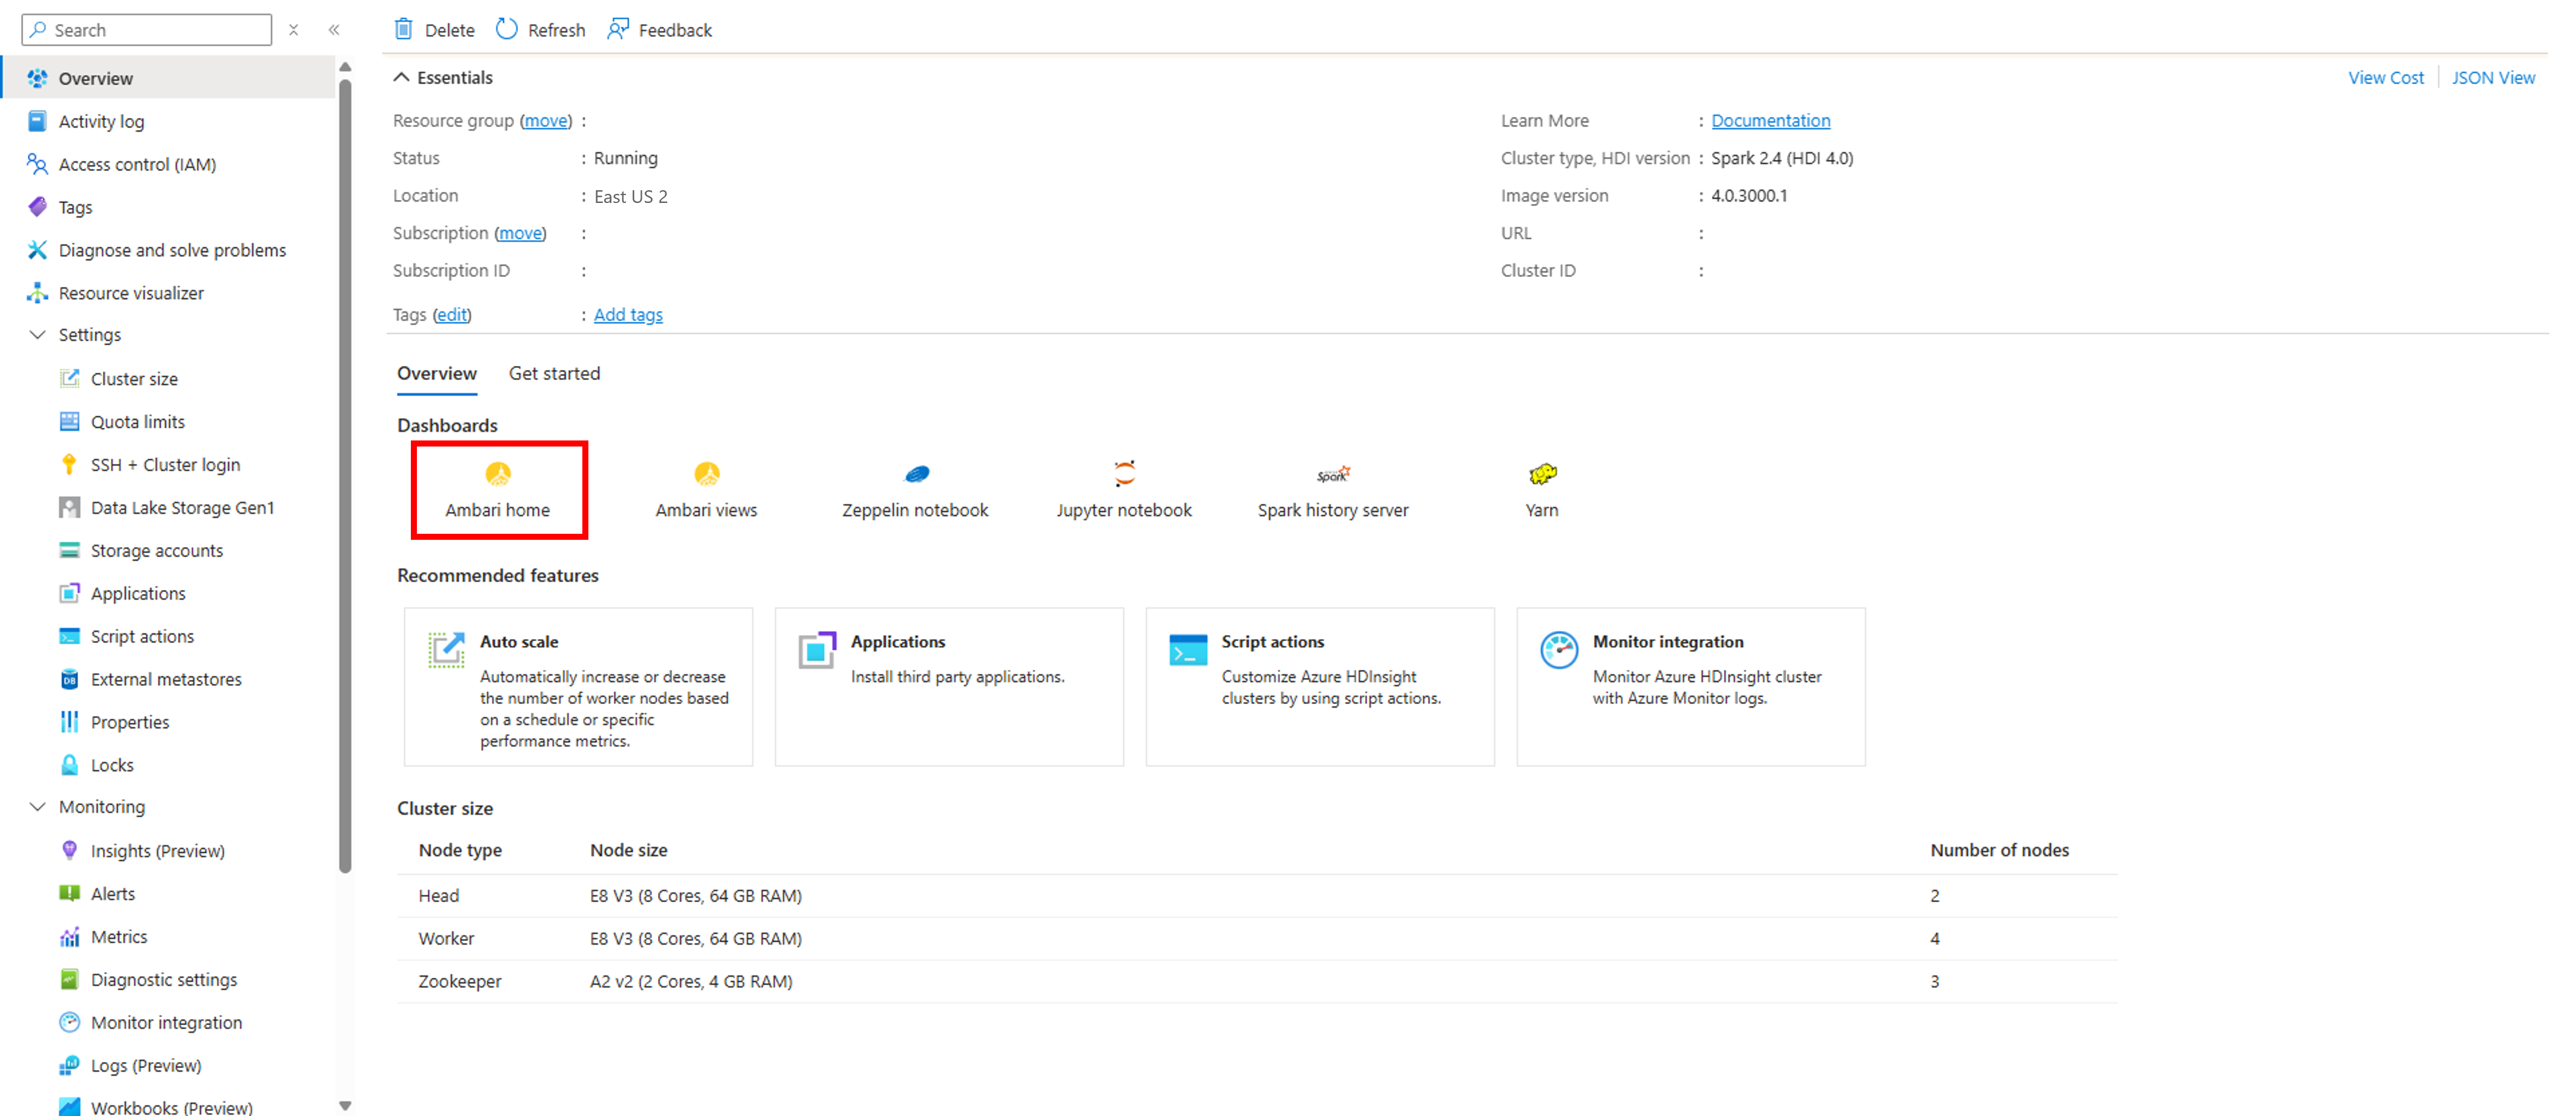This screenshot has width=2576, height=1116.
Task: Click Delete cluster button
Action: point(434,30)
